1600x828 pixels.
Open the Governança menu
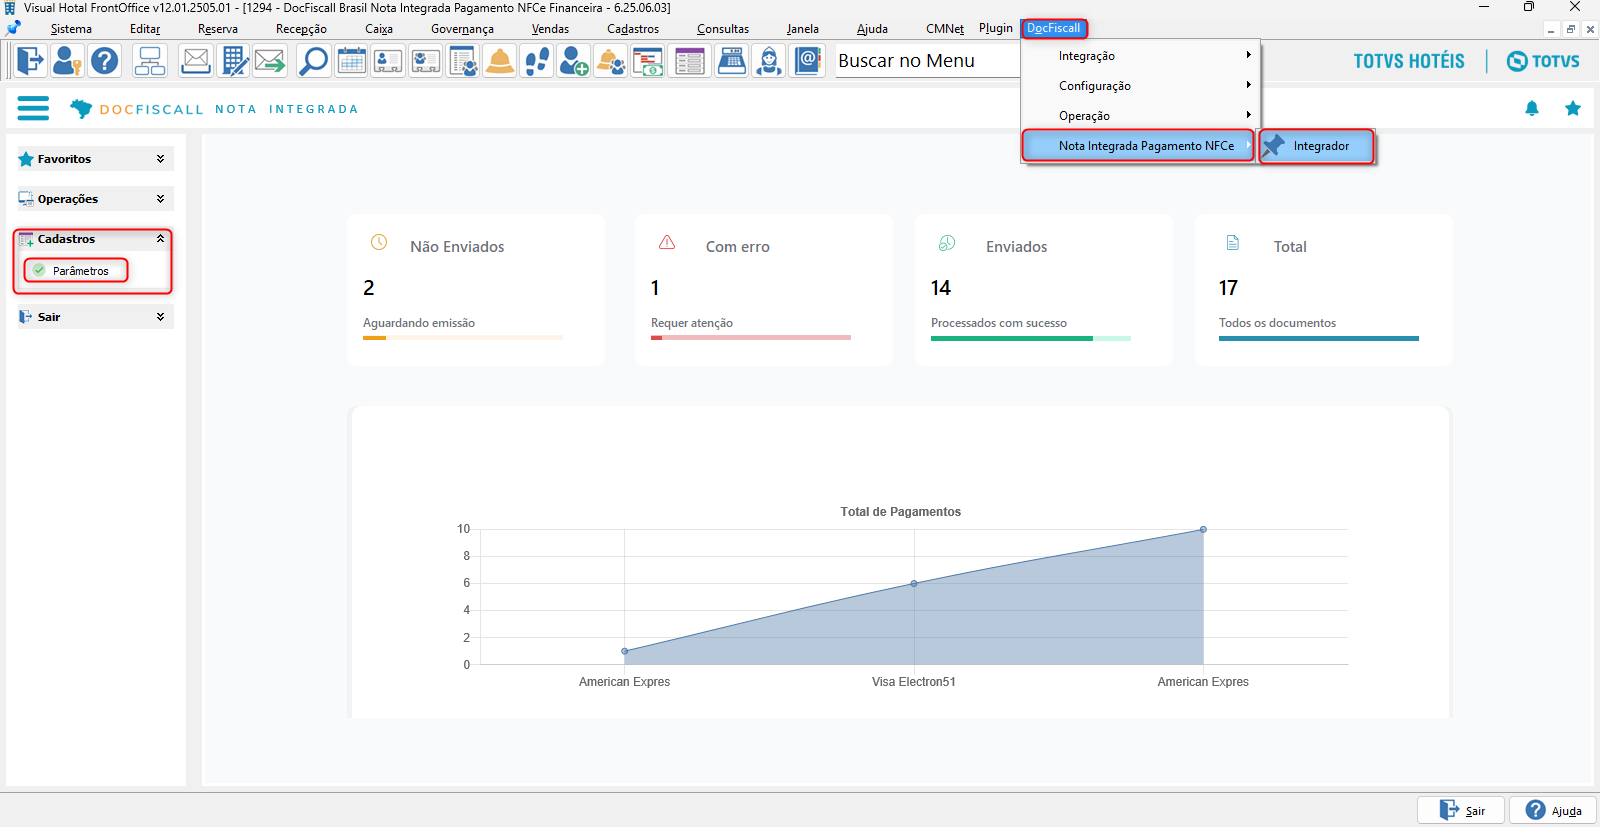point(462,29)
